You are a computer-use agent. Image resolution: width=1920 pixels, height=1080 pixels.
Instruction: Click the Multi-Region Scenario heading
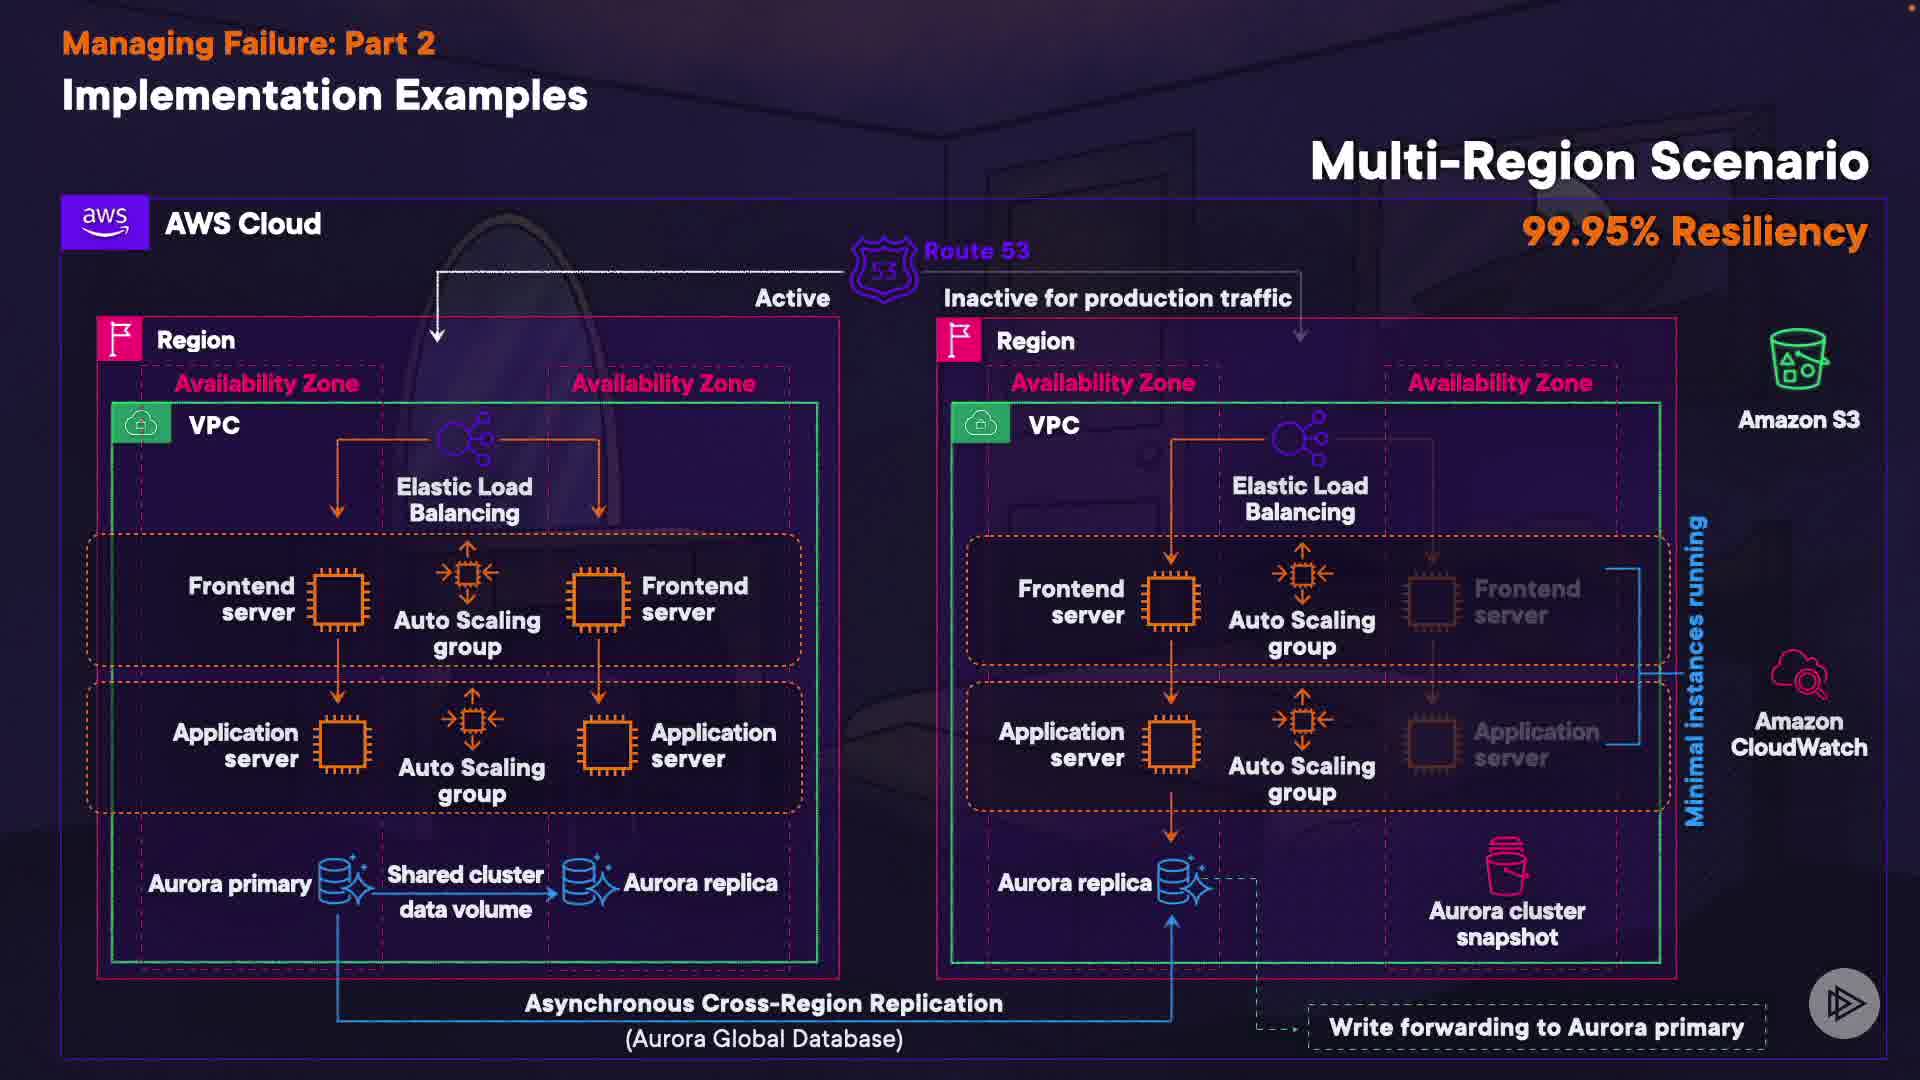tap(1589, 161)
